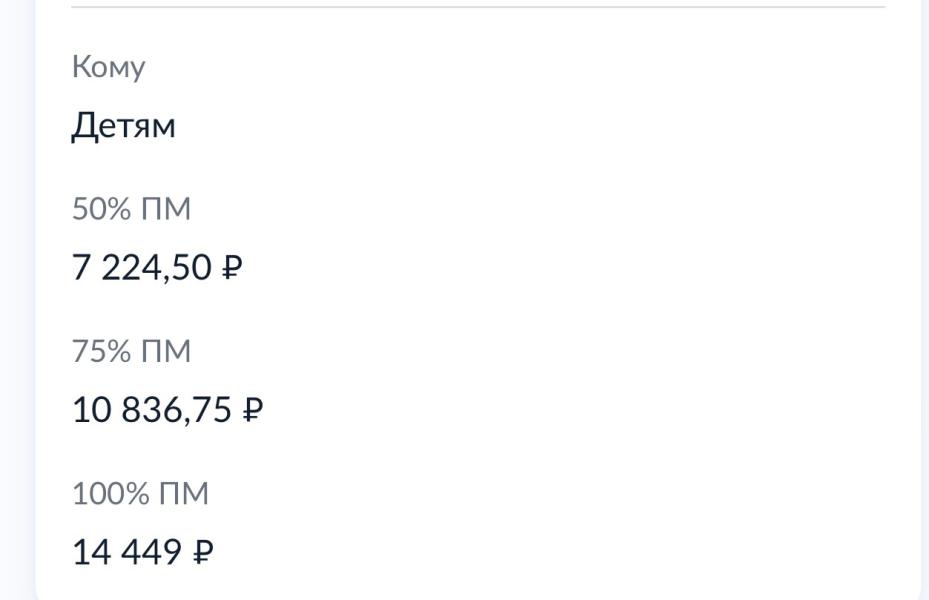
Task: Click the number 50 in 50% ПМ
Action: 89,208
